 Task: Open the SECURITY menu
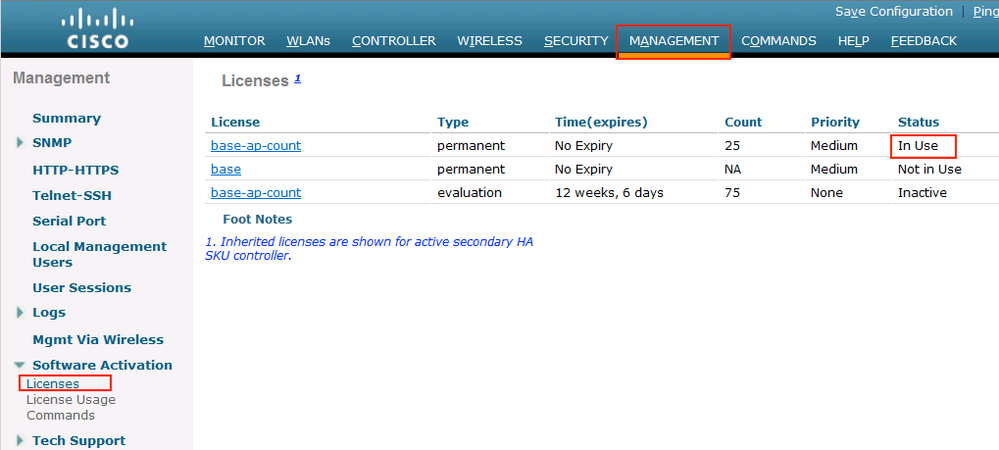click(x=576, y=41)
